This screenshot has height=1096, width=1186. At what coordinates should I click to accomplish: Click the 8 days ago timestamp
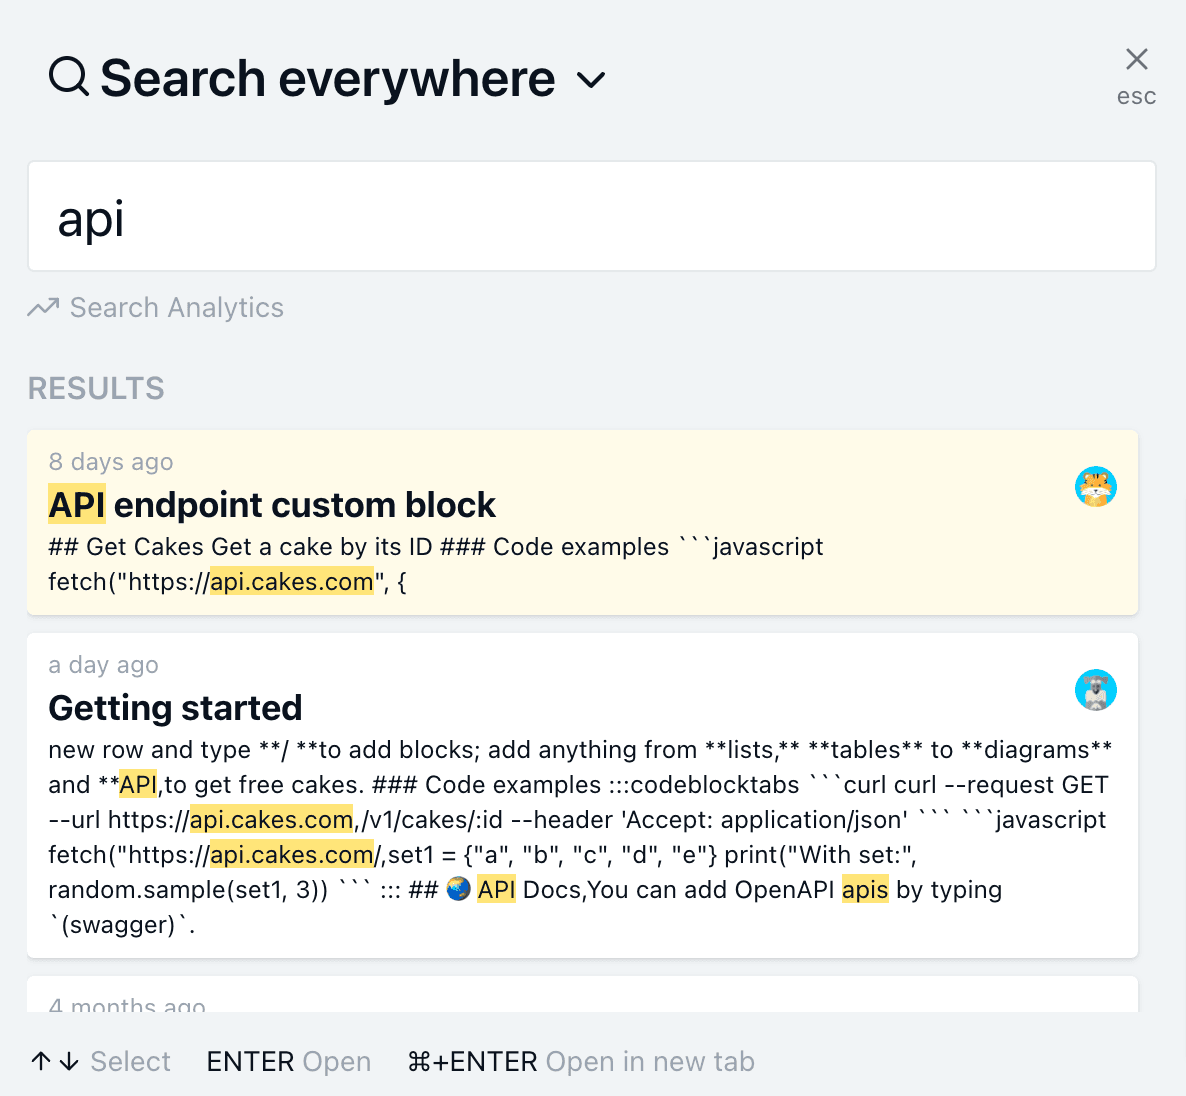[110, 461]
